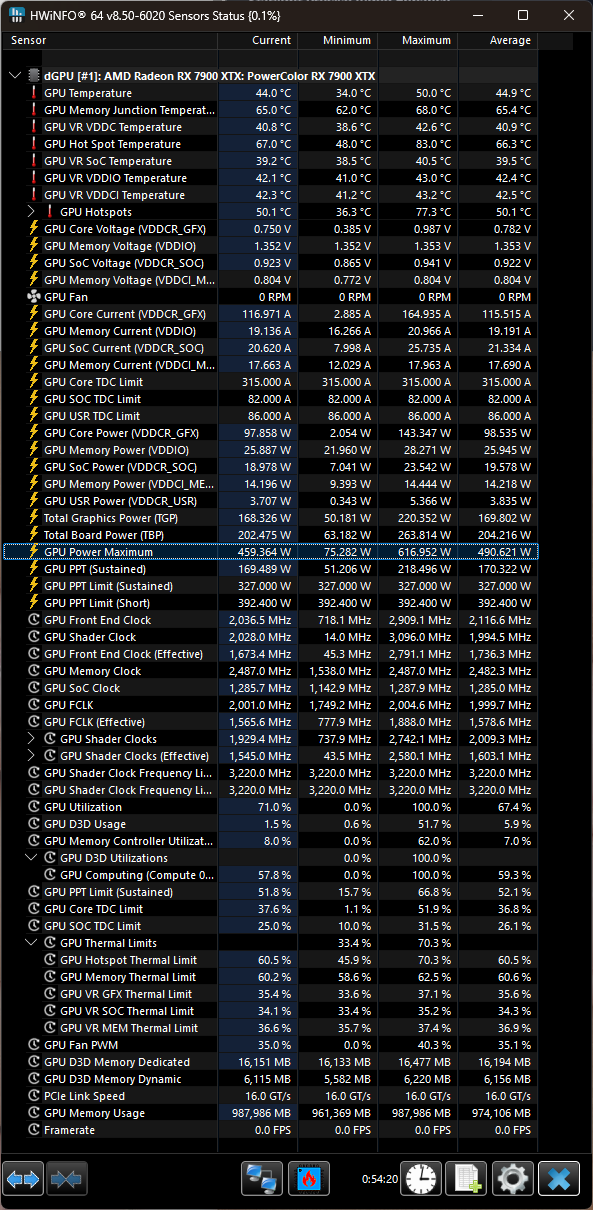Click lightning icon beside GPU Power Maximum

(x=34, y=552)
